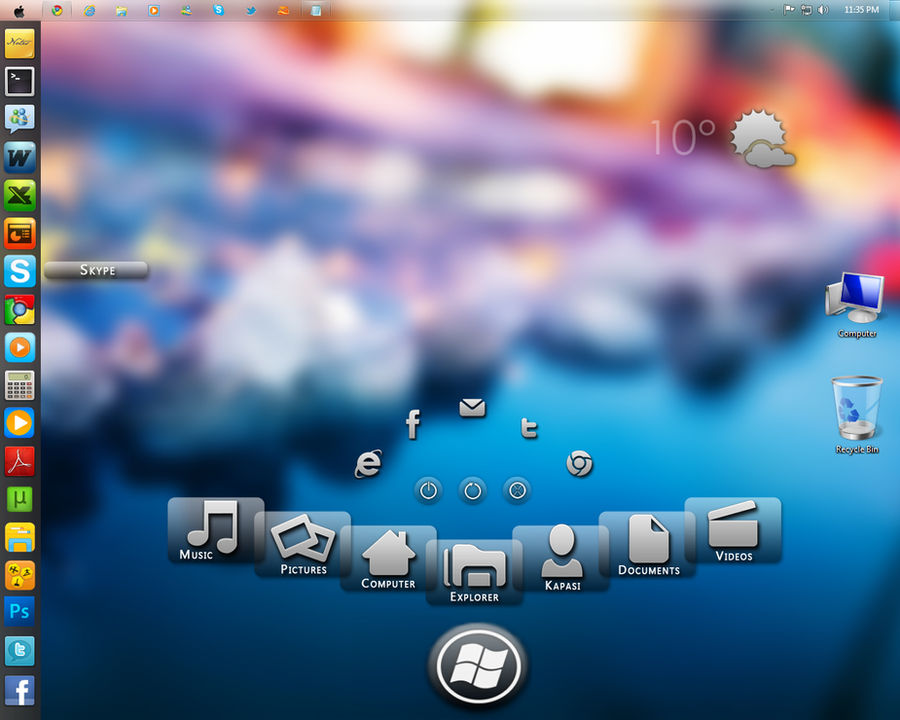Click the weather widget sun and cloud icon

tap(762, 140)
